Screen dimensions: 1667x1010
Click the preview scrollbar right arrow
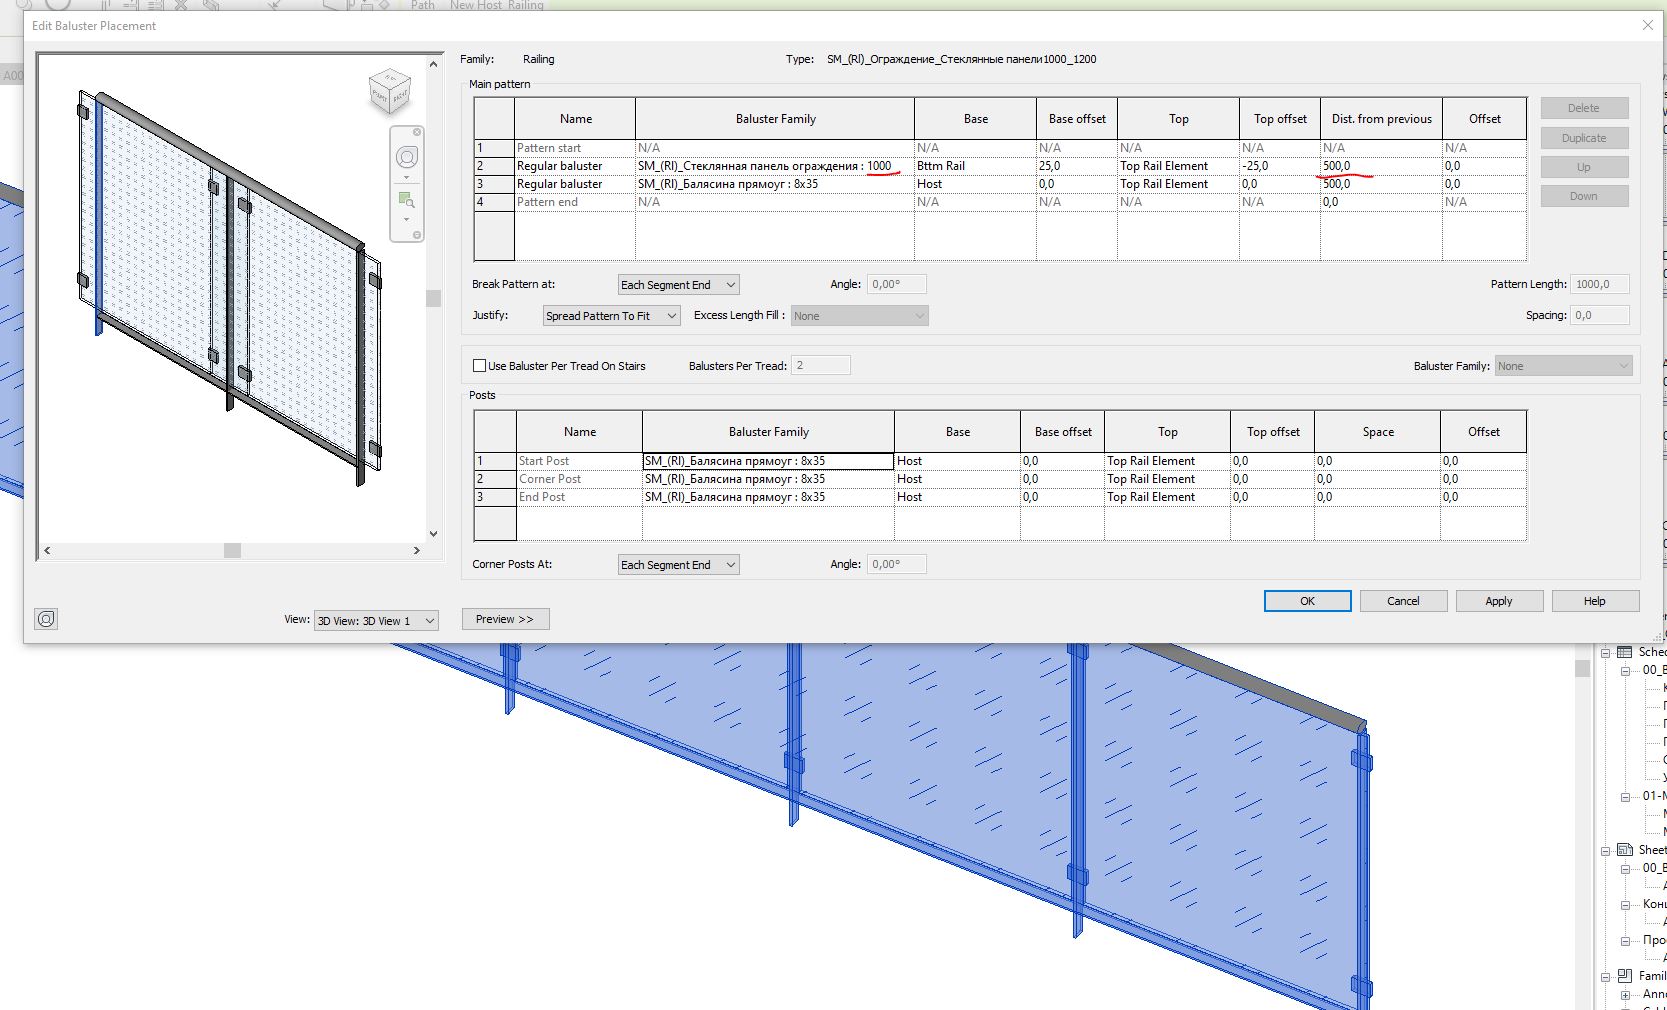[x=417, y=550]
